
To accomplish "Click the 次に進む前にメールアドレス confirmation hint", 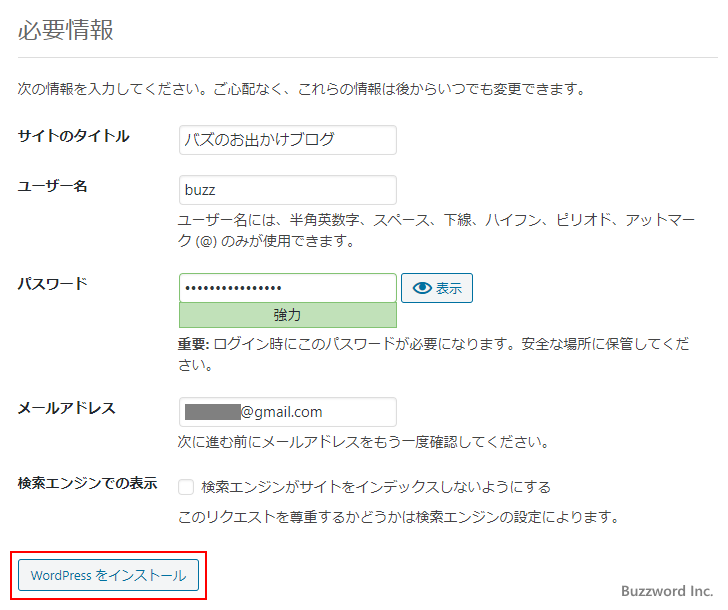I will pos(363,442).
